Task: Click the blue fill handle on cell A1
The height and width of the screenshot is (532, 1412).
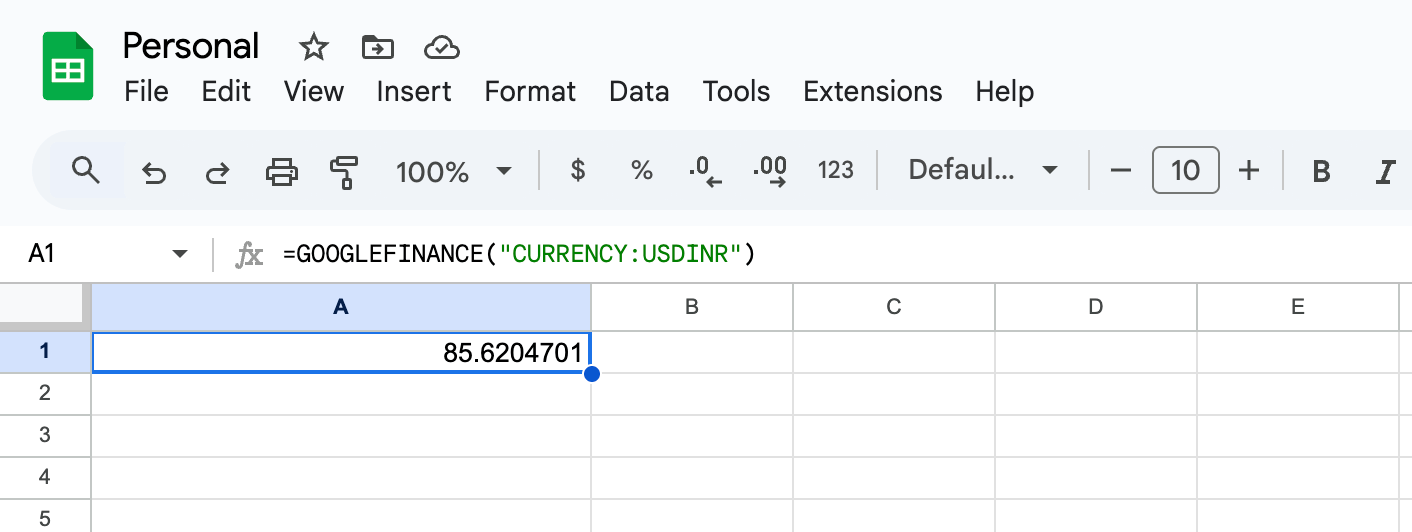Action: tap(591, 374)
